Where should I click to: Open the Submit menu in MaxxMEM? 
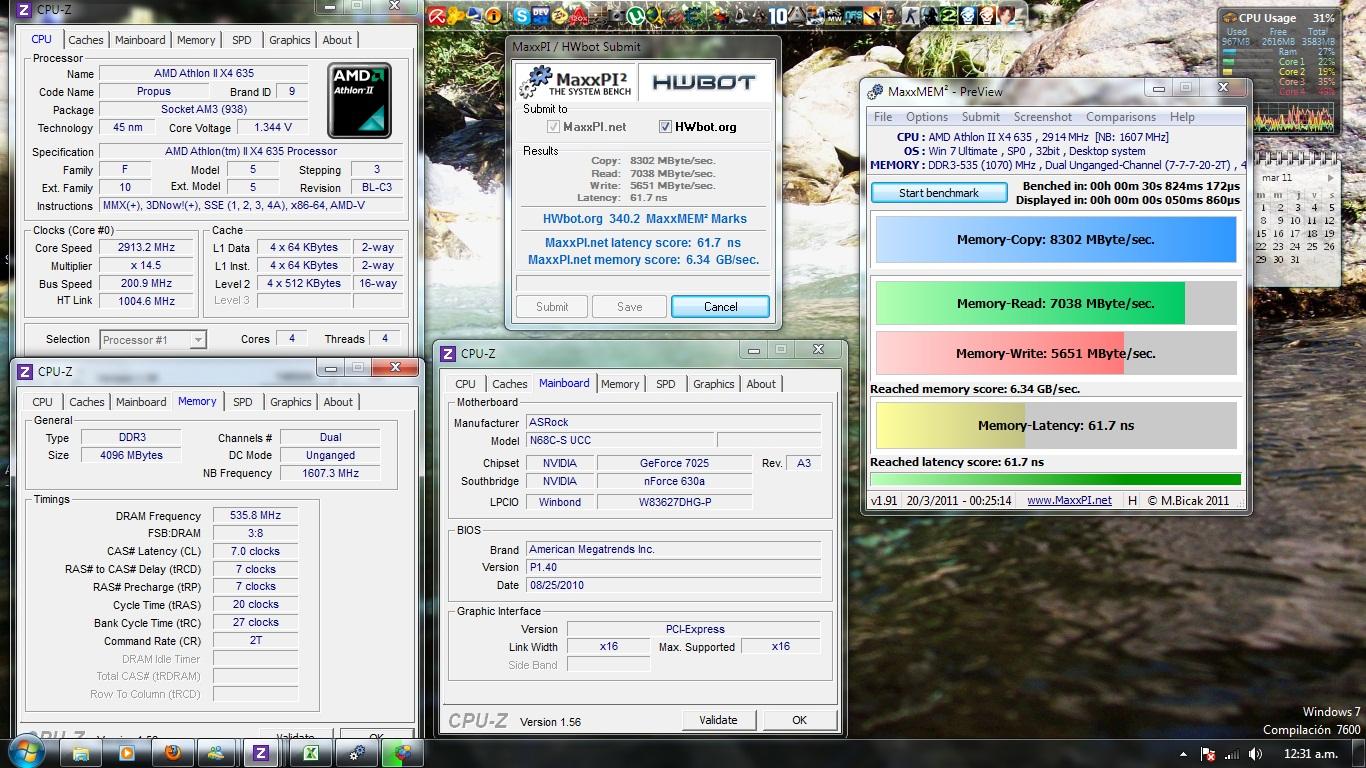tap(980, 117)
